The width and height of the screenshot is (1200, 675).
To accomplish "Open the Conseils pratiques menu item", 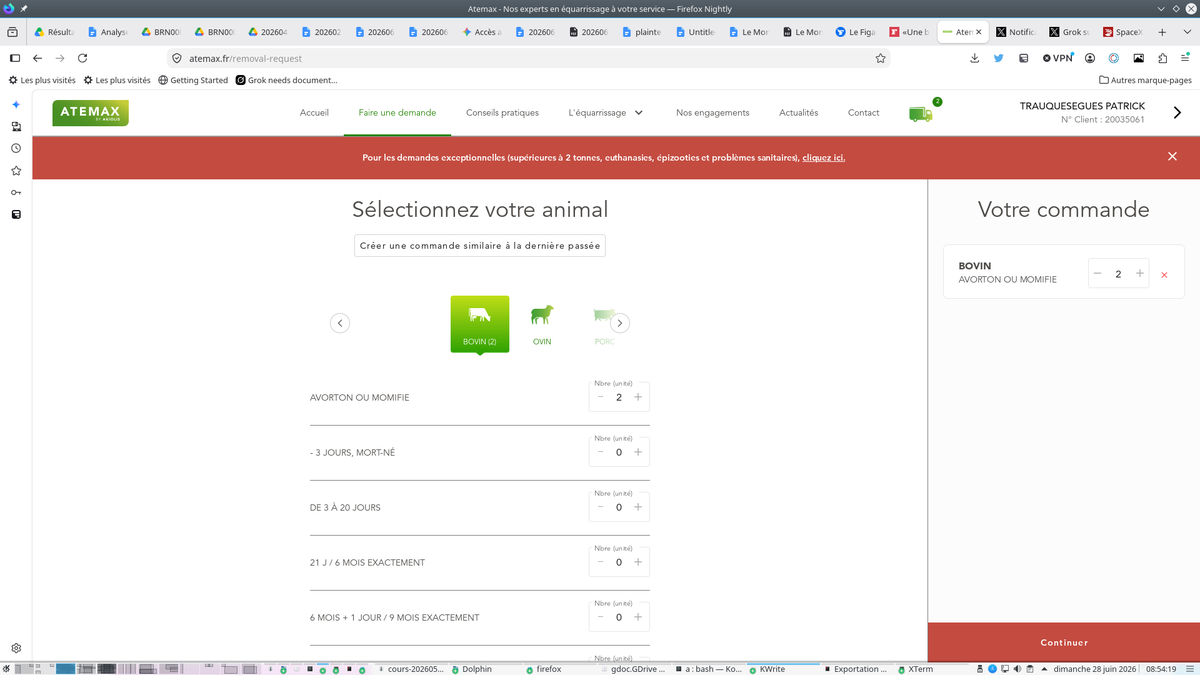I will coord(502,113).
